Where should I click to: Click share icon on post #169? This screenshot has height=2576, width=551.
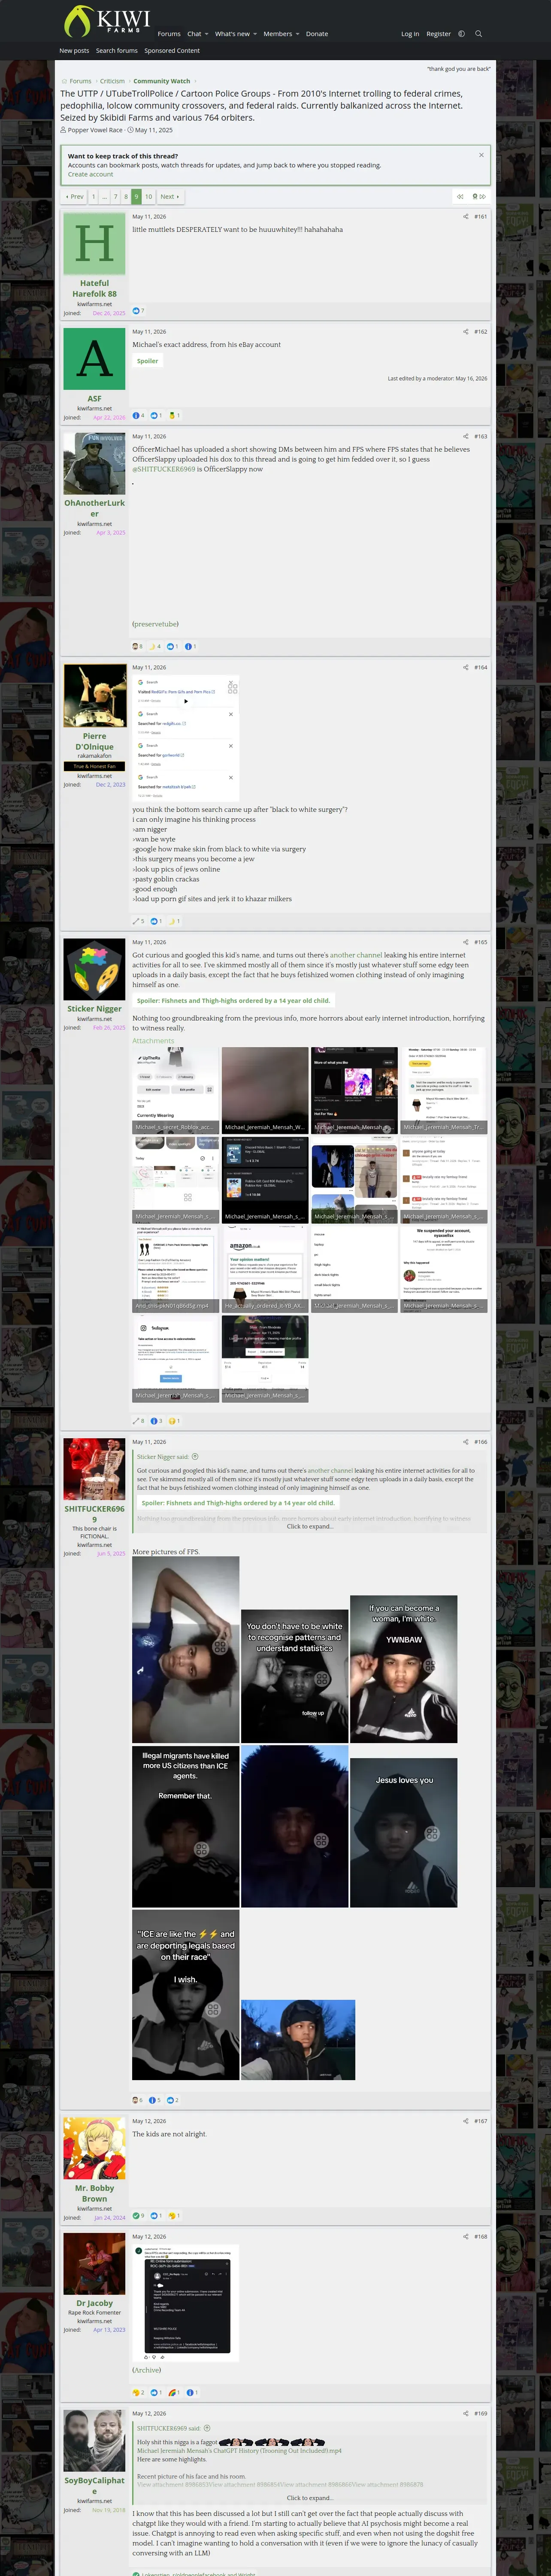pyautogui.click(x=465, y=2414)
